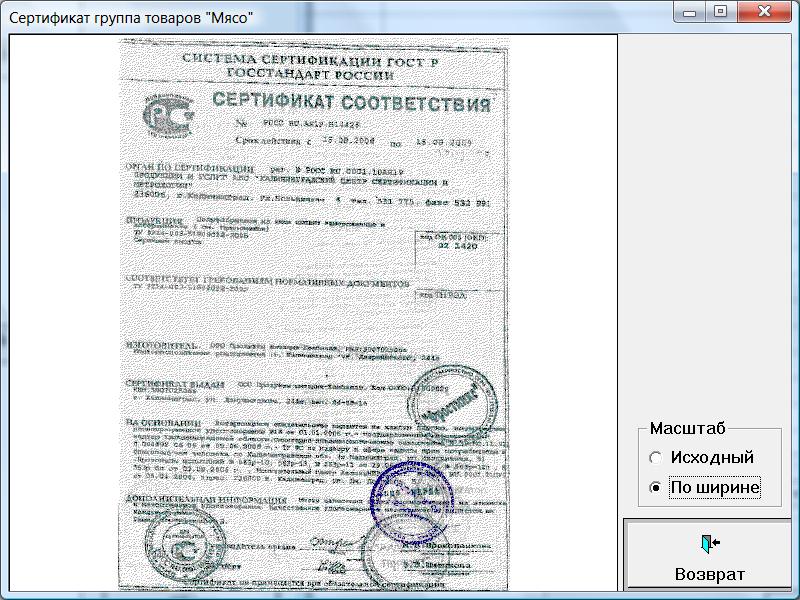Click the scanned certificate image
The image size is (800, 600).
pos(314,313)
